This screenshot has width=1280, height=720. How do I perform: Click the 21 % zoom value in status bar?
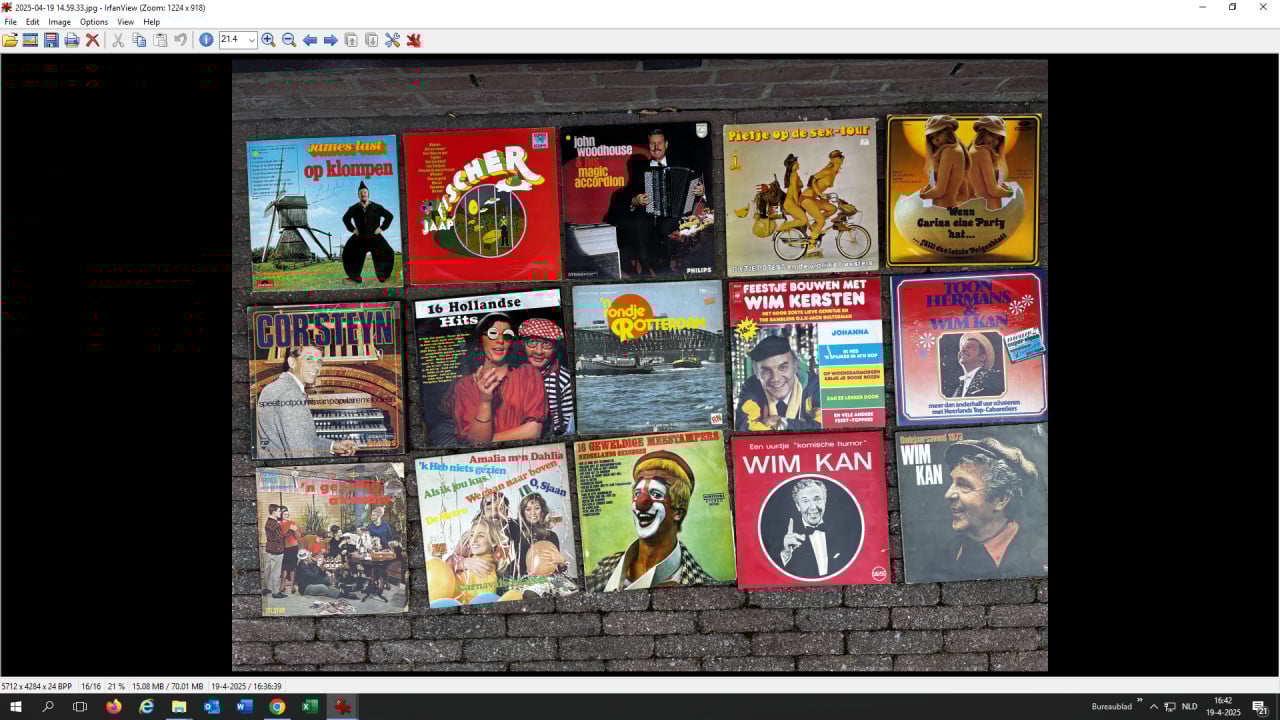click(x=116, y=686)
